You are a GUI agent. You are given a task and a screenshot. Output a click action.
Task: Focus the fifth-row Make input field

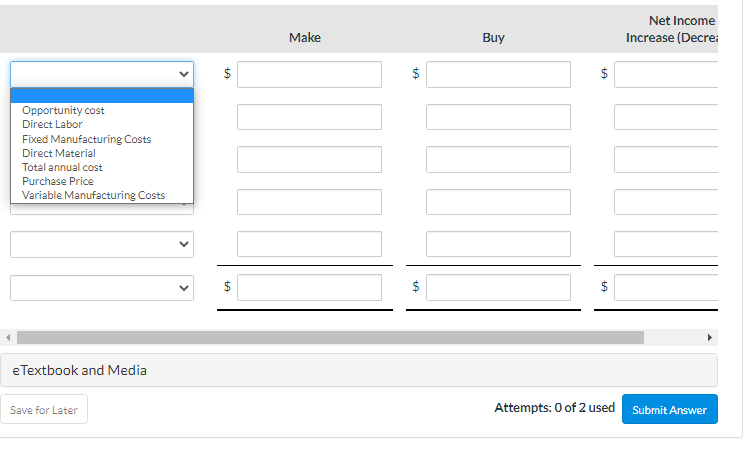pyautogui.click(x=309, y=244)
